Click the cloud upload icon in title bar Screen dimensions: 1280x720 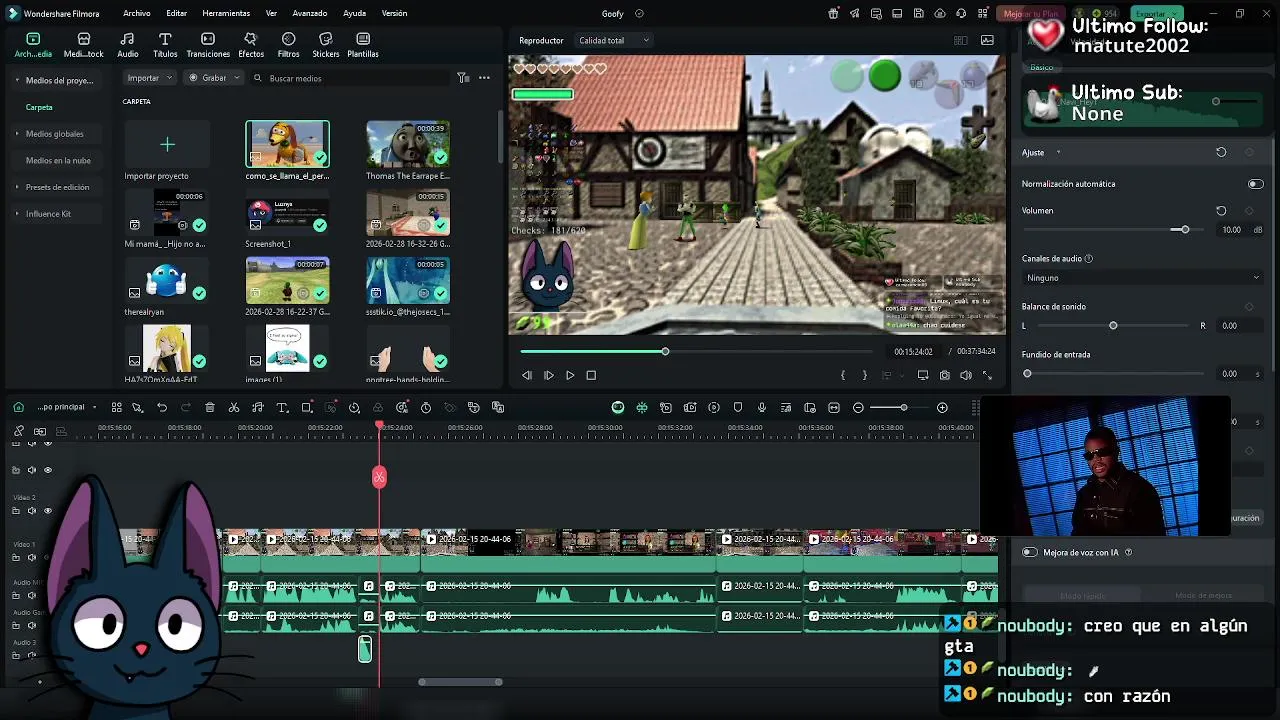point(940,14)
